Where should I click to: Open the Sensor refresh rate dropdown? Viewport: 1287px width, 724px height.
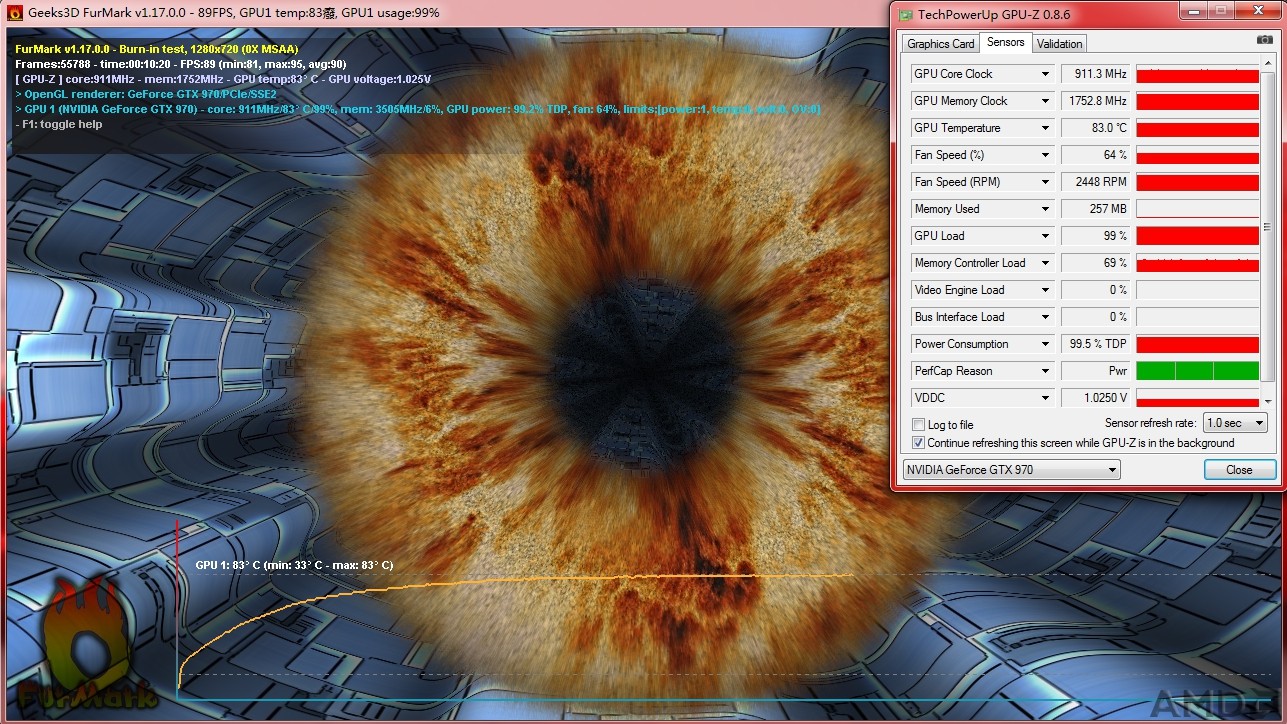[x=1235, y=423]
